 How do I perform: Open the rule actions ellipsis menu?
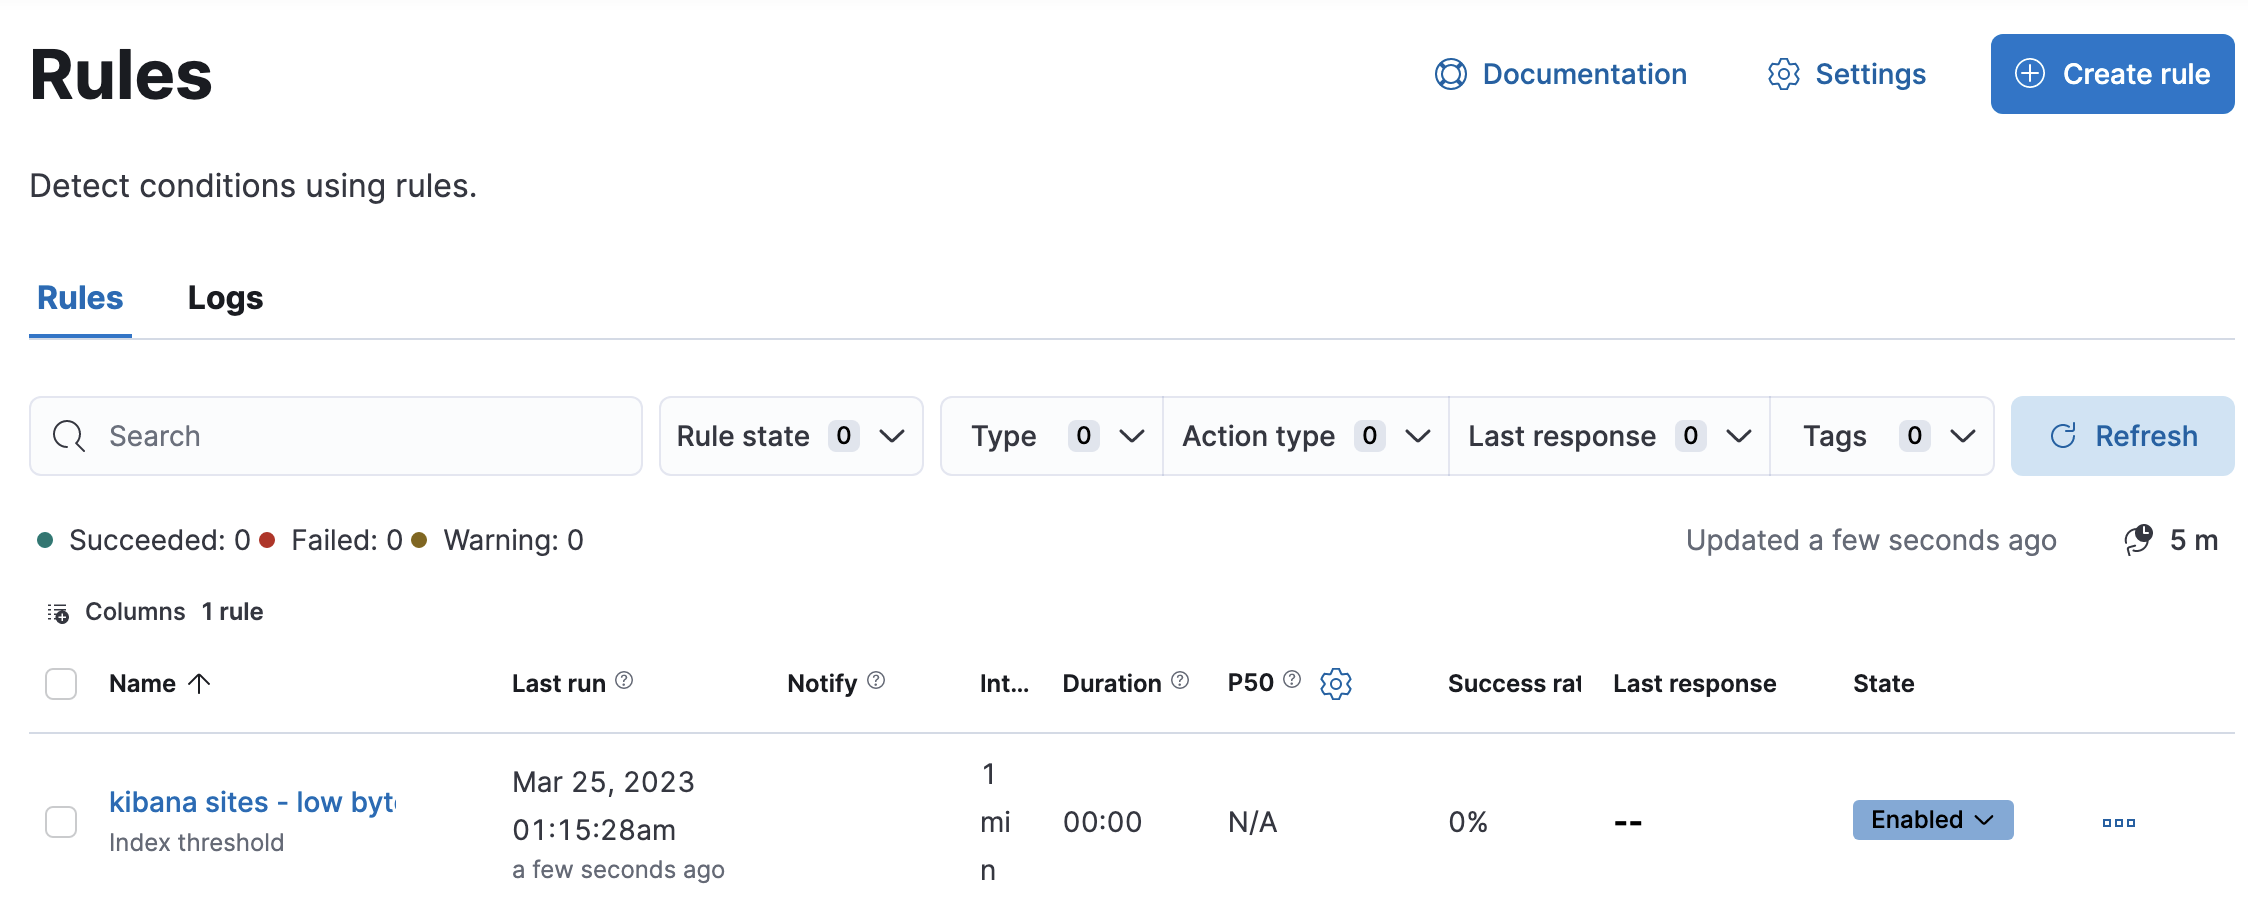tap(2118, 820)
